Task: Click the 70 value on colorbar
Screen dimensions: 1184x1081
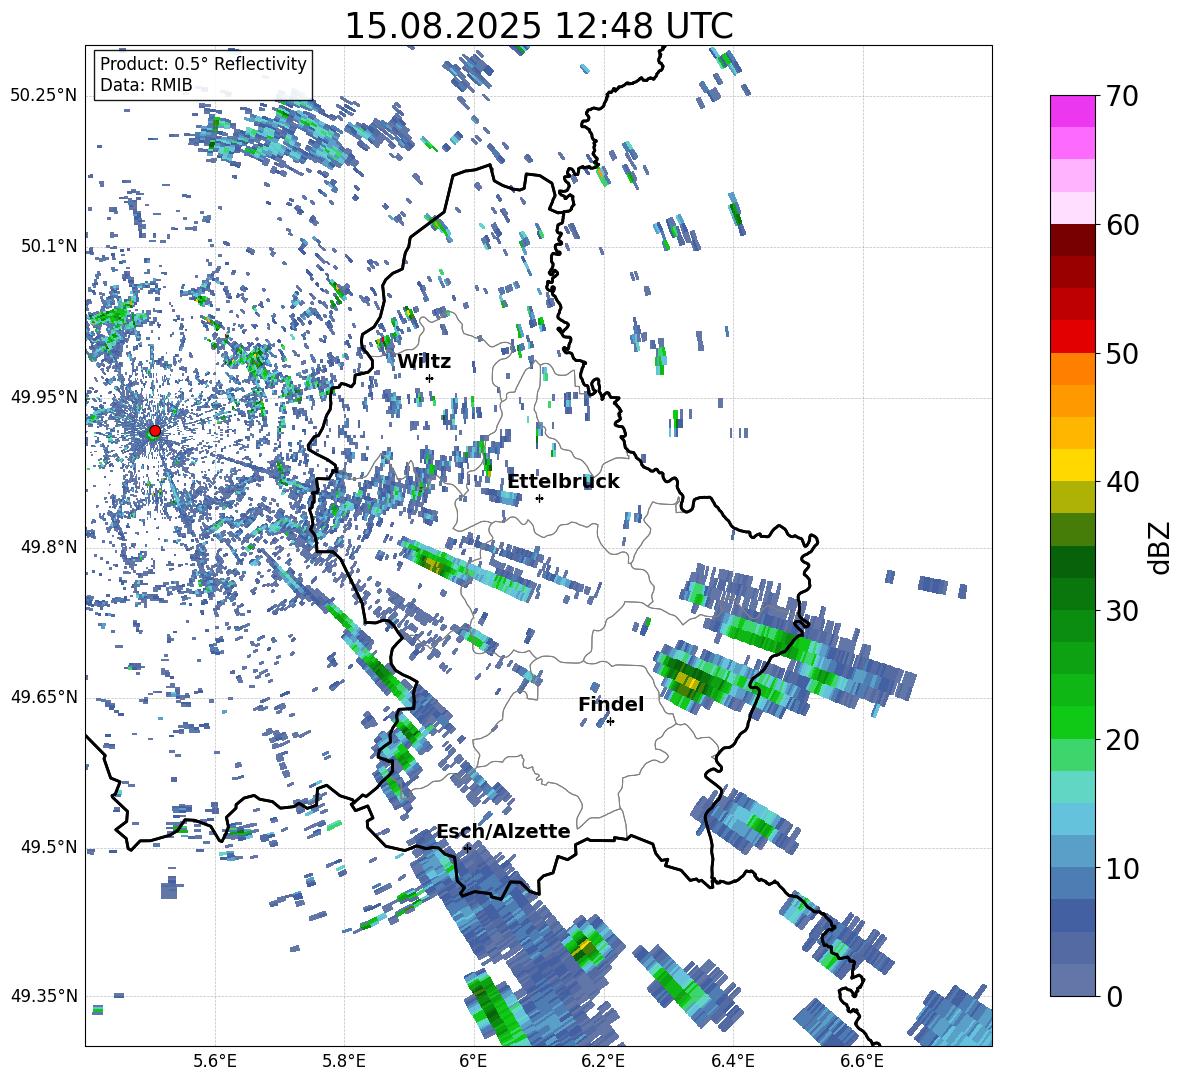Action: coord(1121,96)
